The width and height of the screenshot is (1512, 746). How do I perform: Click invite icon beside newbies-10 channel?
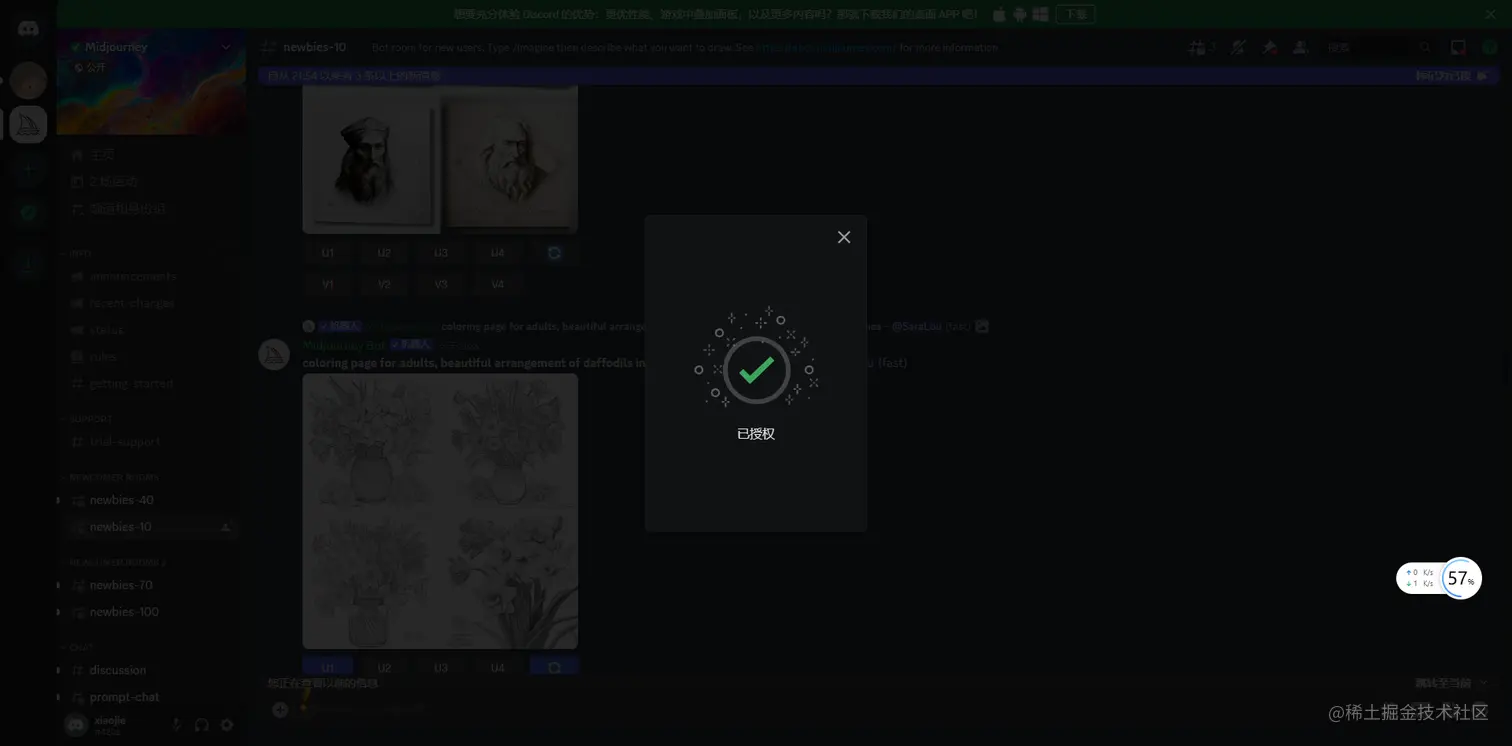pyautogui.click(x=226, y=527)
